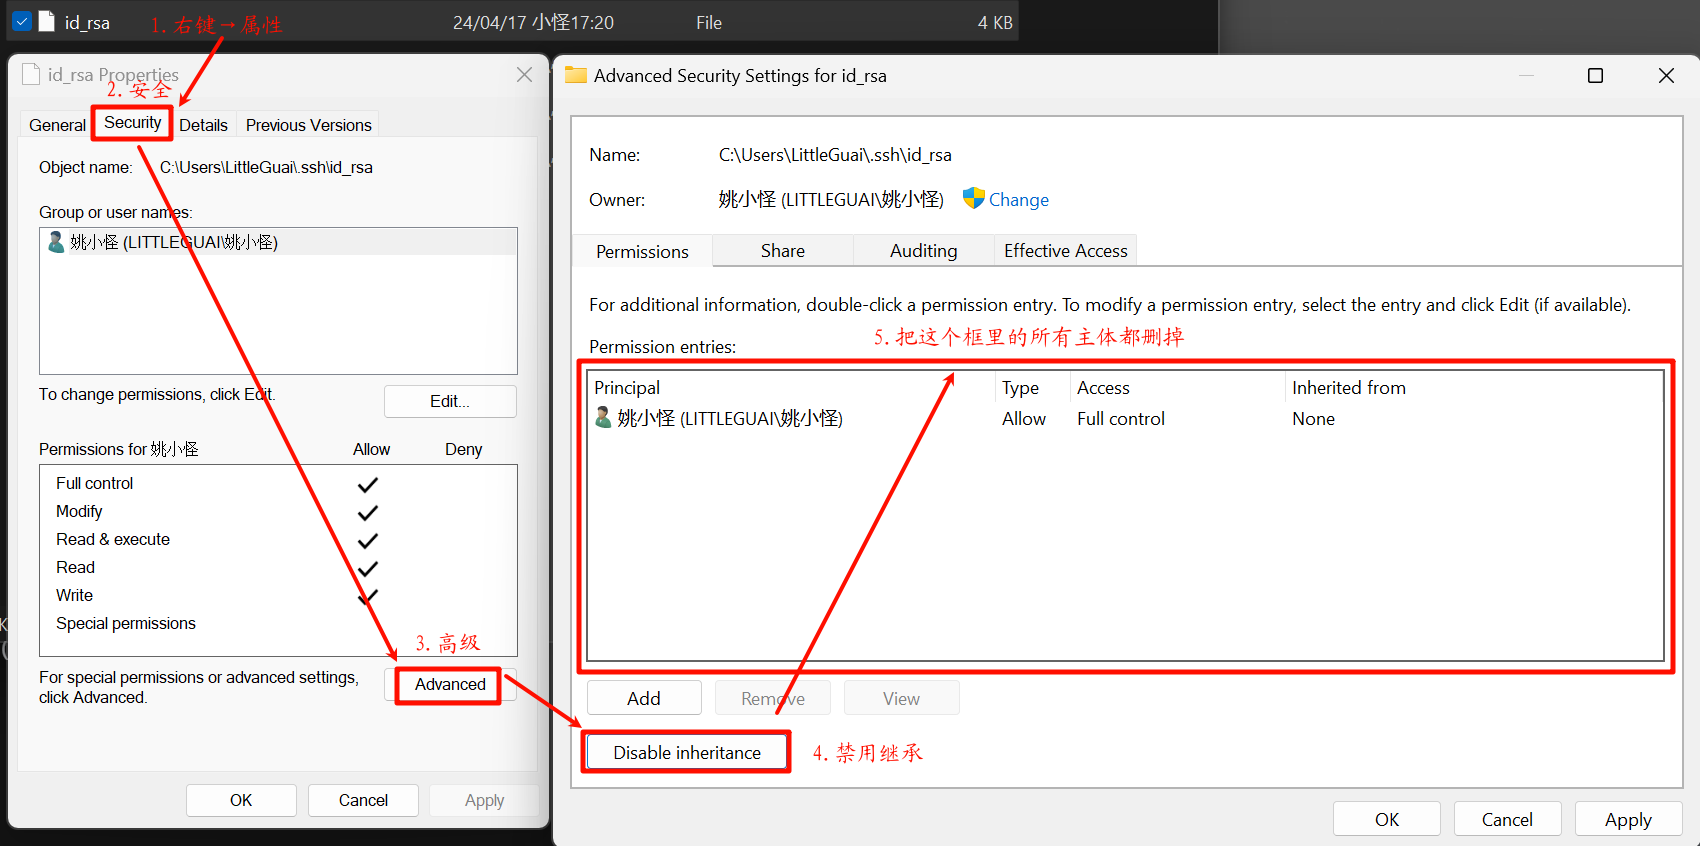
Task: Close the id_rsa Properties dialog
Action: click(524, 75)
